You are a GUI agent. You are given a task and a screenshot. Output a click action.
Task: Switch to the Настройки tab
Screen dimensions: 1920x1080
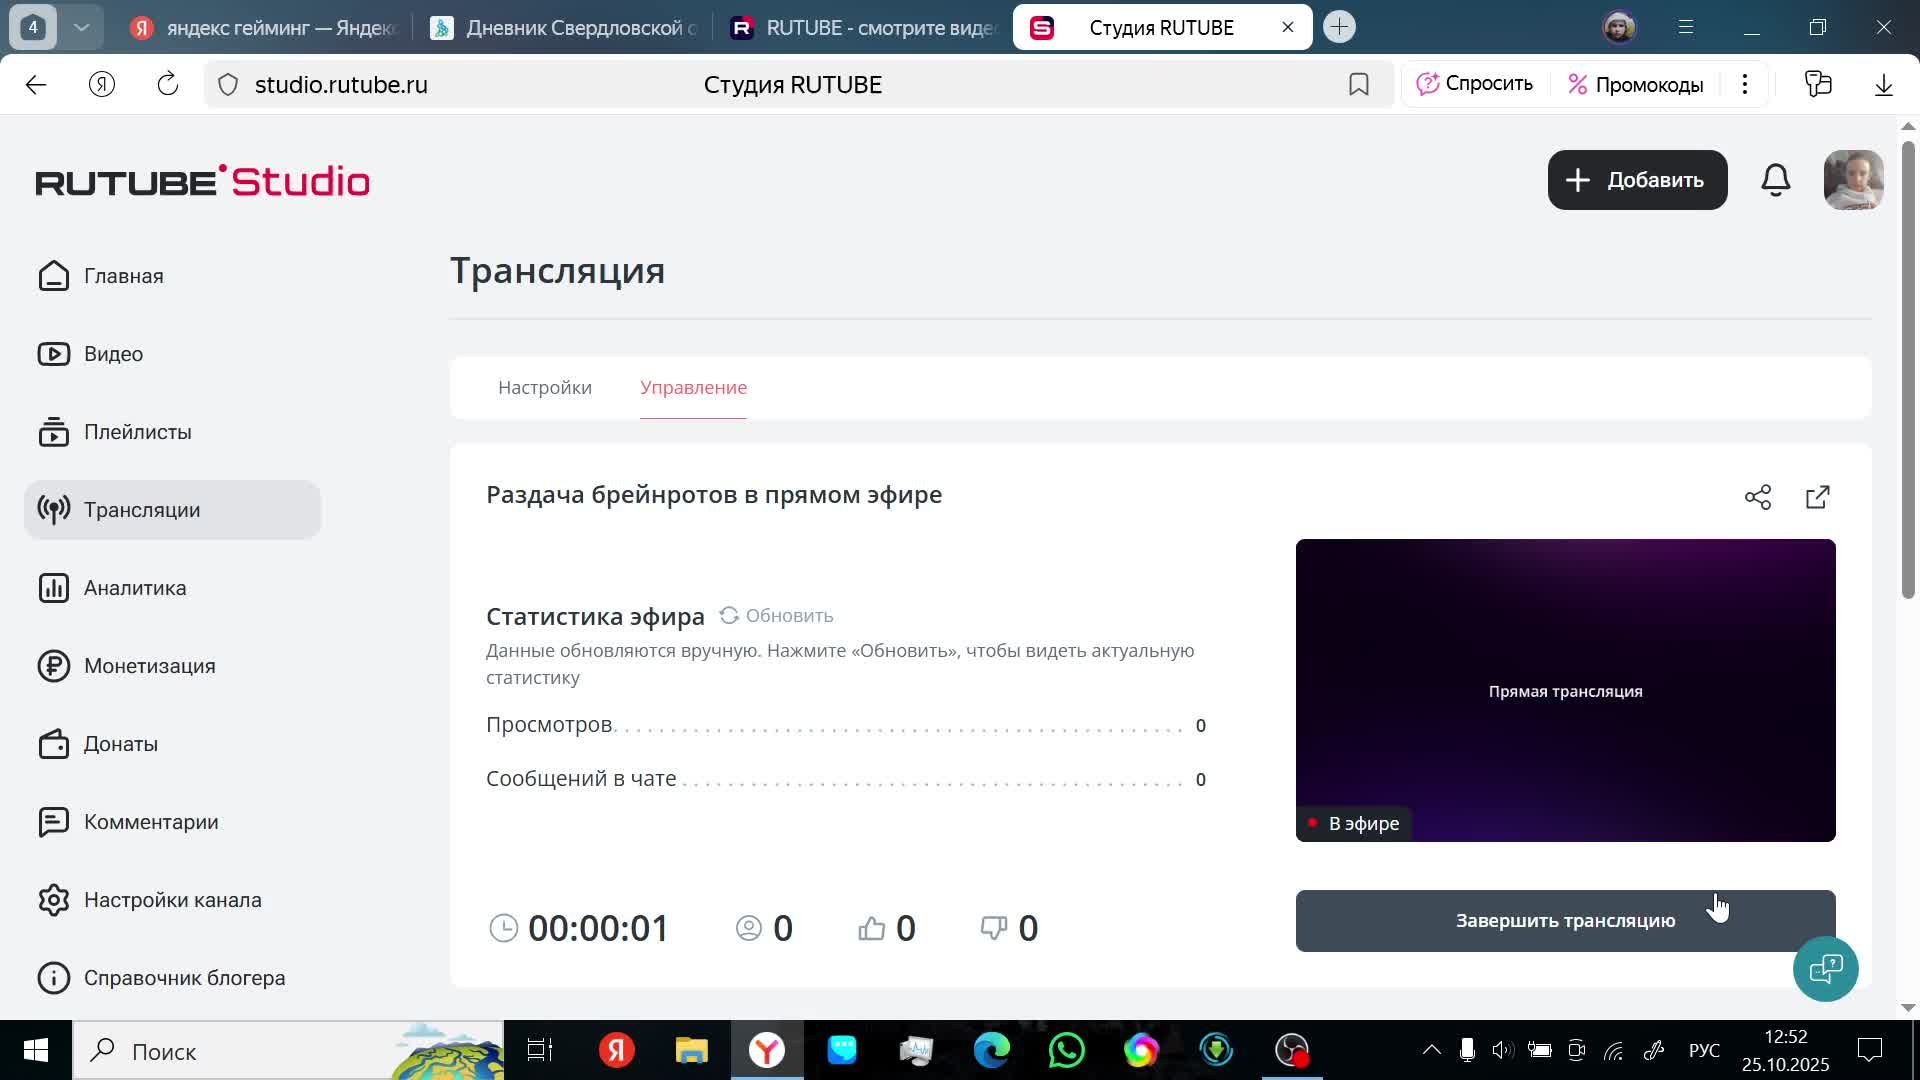click(544, 387)
